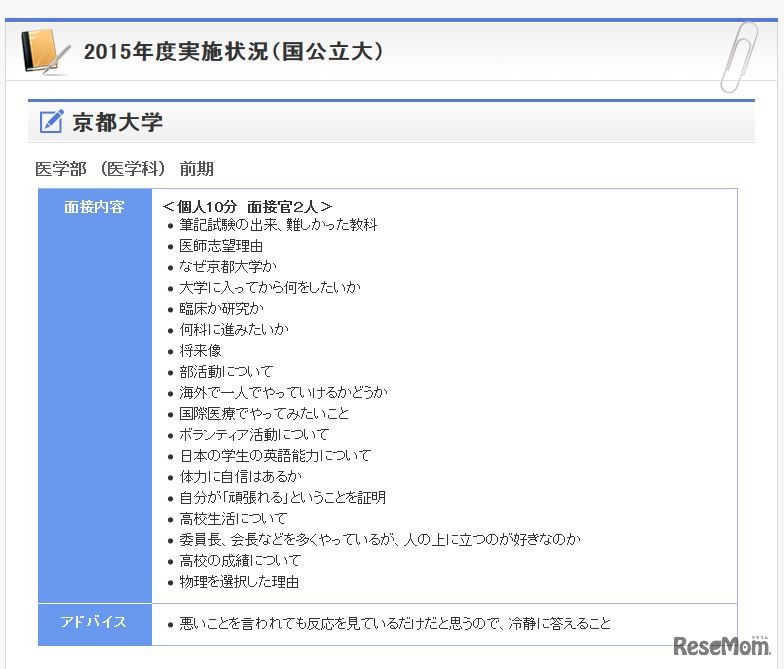The image size is (784, 669).
Task: Click the 委員長、会長などを多くやっているが item
Action: click(x=380, y=540)
